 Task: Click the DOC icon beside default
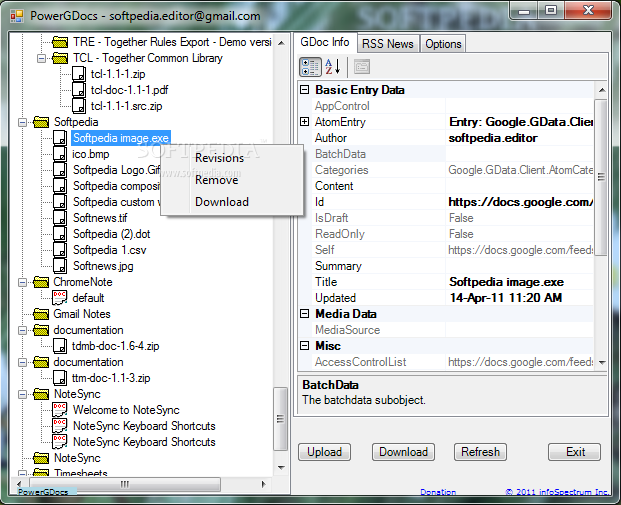[x=60, y=298]
